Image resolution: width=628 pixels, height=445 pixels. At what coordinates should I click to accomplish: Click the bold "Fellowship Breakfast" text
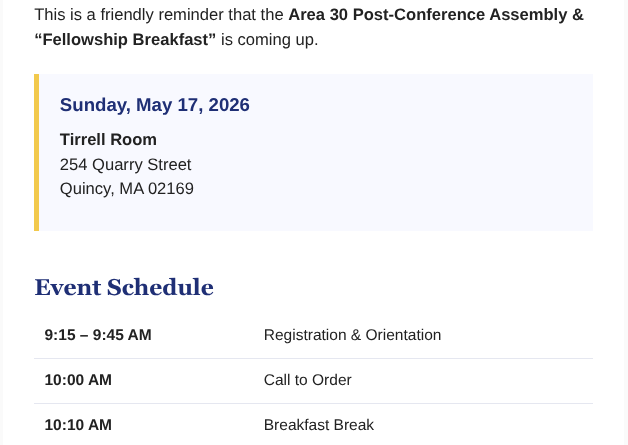(125, 40)
